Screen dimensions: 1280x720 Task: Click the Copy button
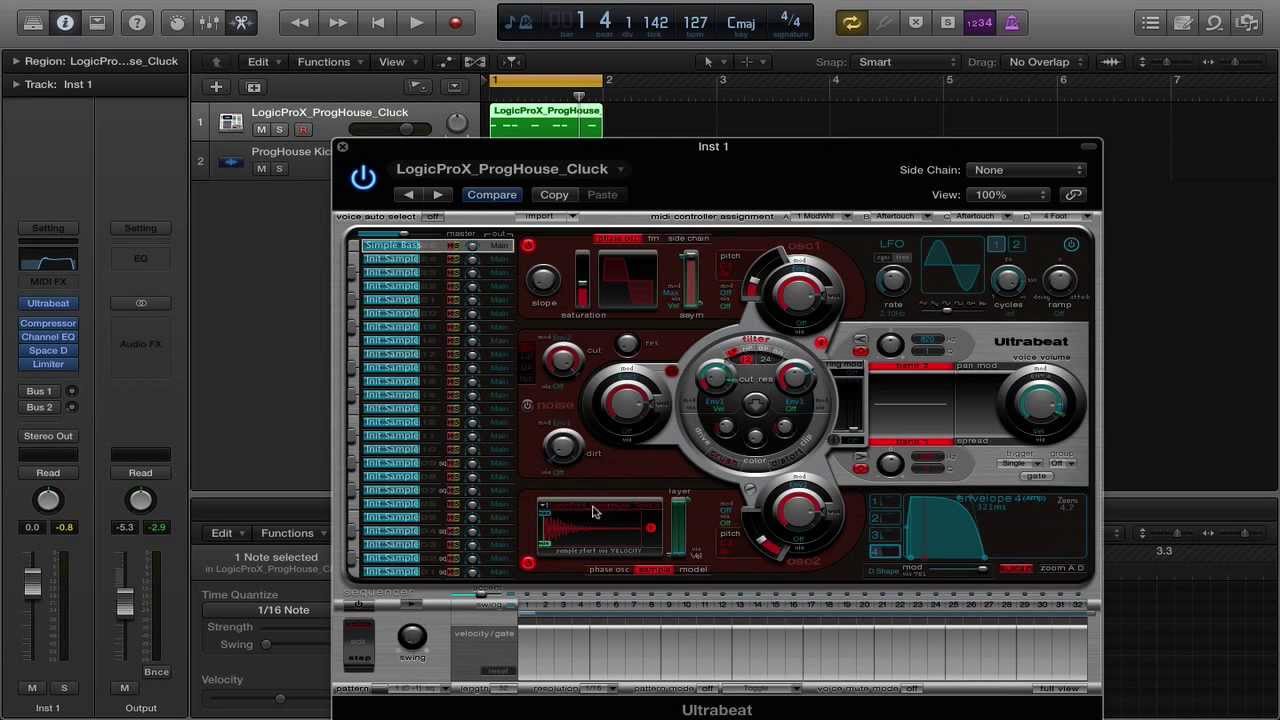[x=554, y=195]
